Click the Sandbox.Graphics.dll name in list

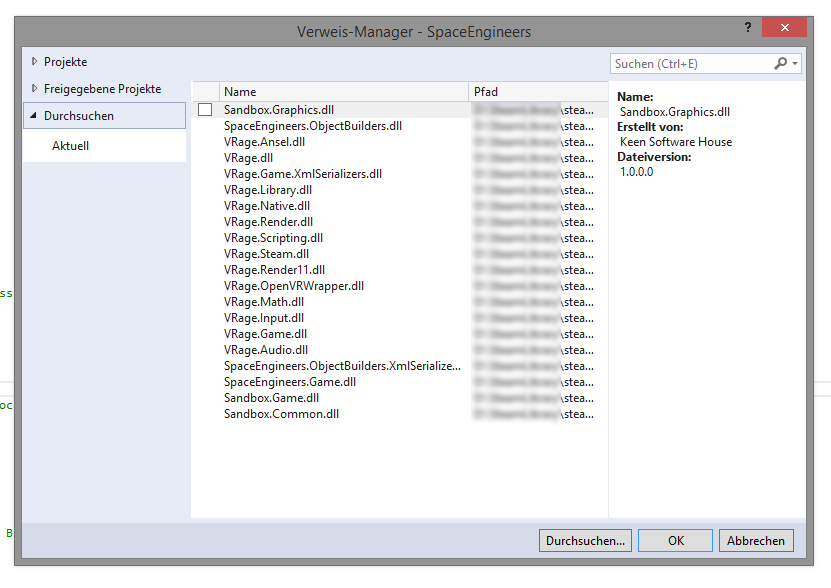279,110
